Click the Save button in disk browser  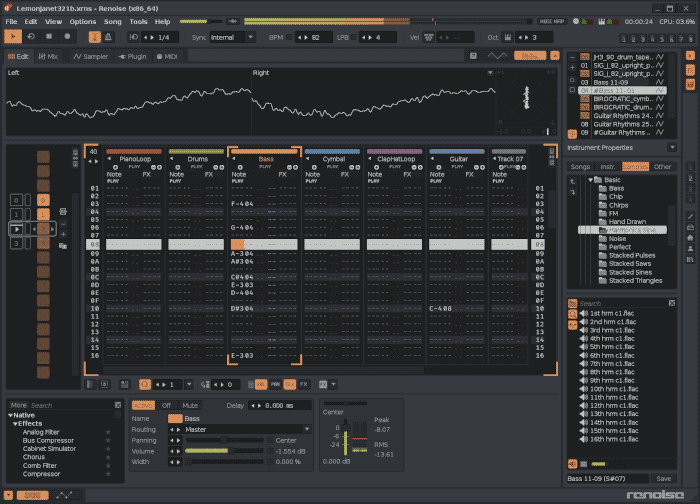tap(663, 479)
